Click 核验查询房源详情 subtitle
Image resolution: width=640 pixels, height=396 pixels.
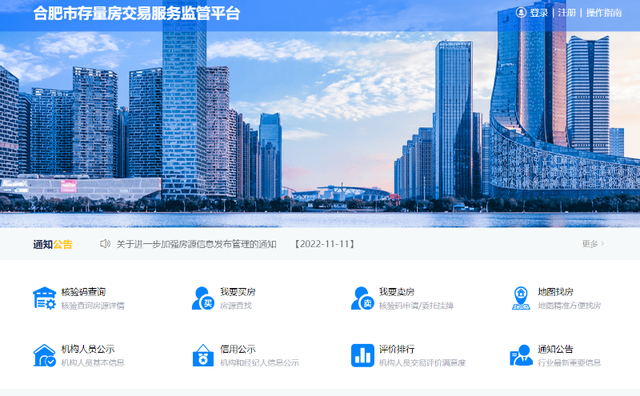pos(93,305)
